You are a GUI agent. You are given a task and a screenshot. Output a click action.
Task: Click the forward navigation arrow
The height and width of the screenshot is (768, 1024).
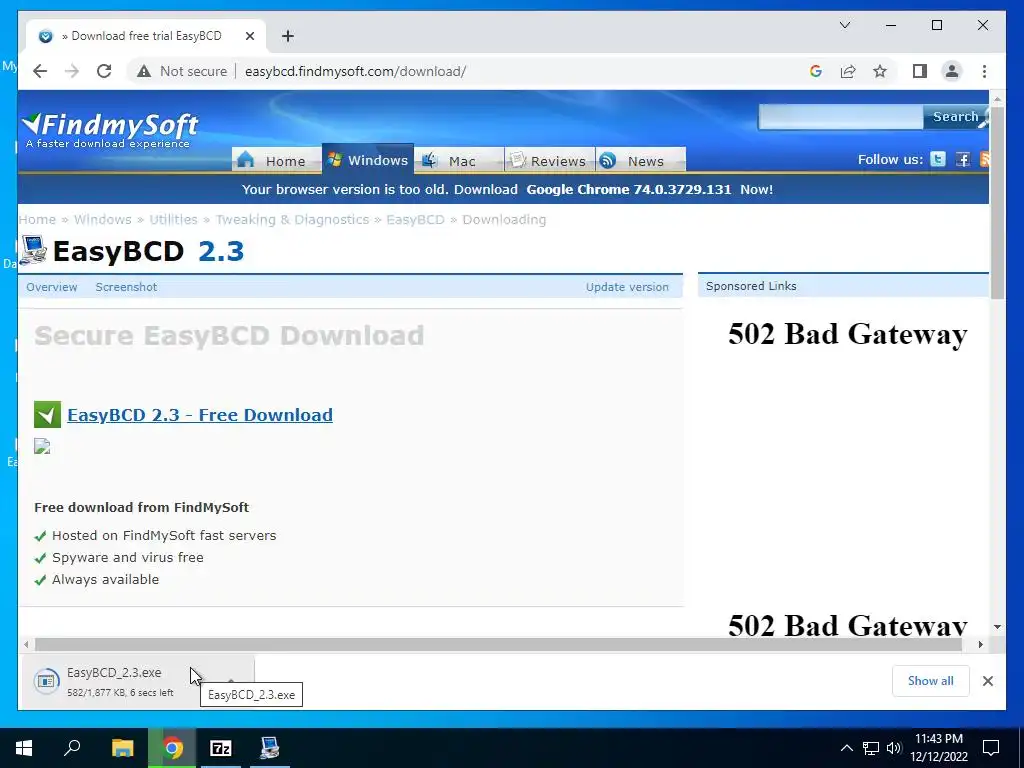[x=72, y=71]
